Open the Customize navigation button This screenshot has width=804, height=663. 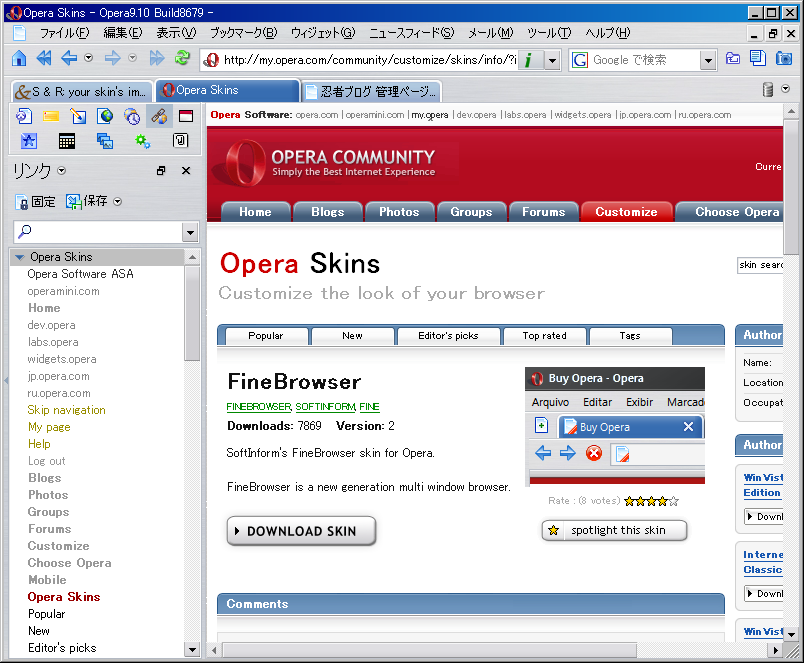tap(626, 212)
